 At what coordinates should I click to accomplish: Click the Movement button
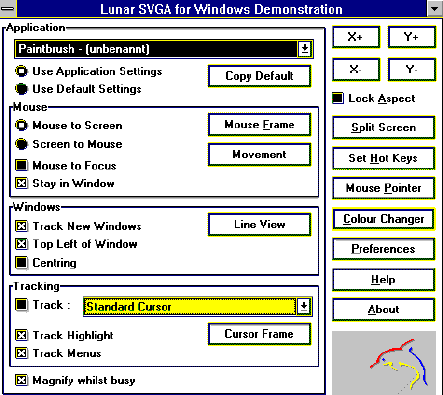pyautogui.click(x=259, y=154)
